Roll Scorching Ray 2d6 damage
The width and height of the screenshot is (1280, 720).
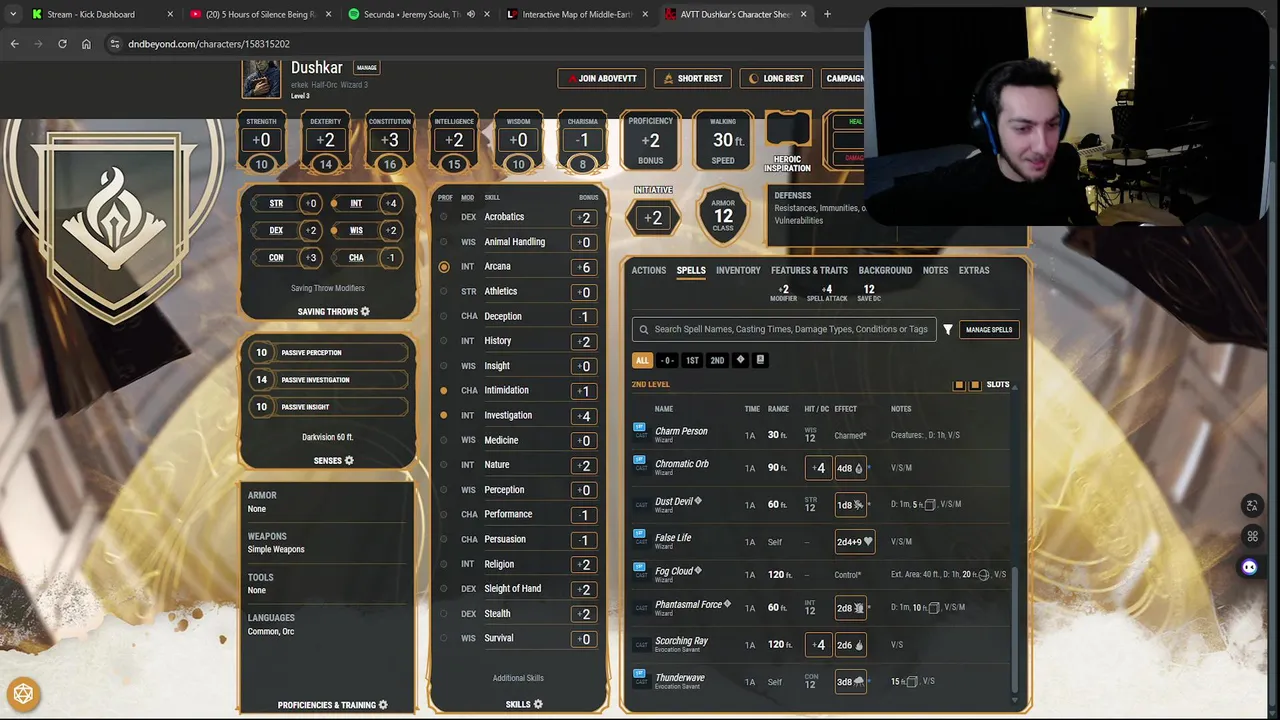pyautogui.click(x=849, y=645)
